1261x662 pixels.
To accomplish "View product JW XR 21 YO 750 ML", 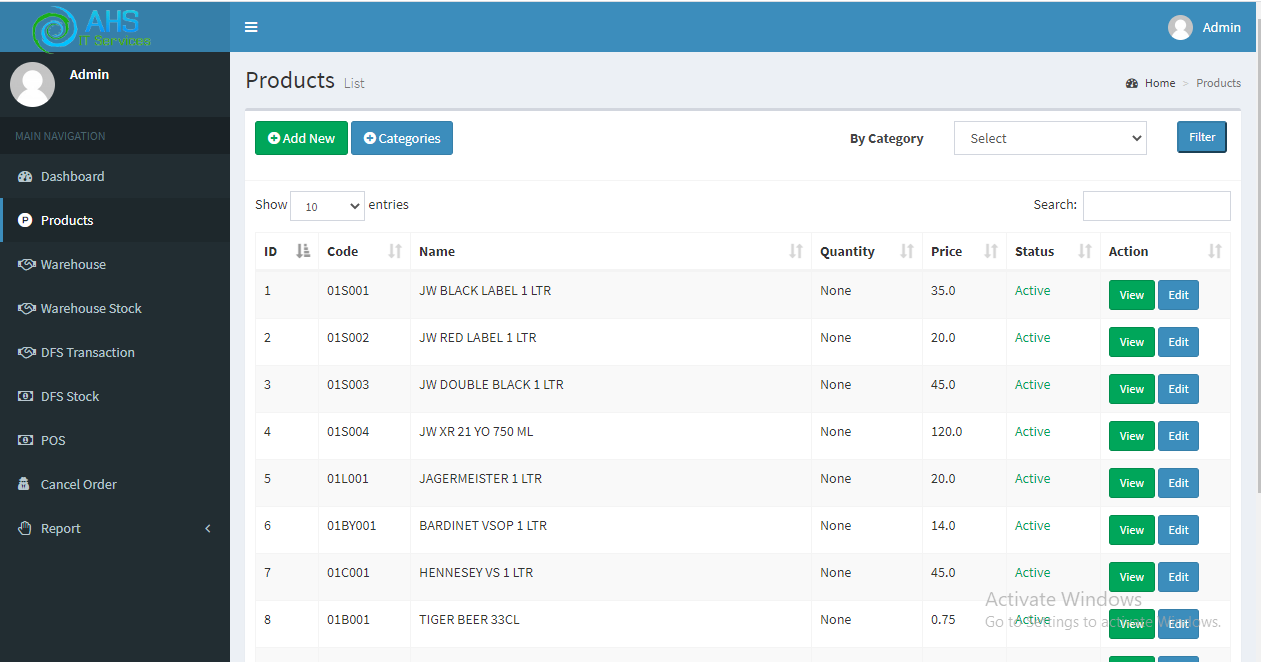I will [1132, 436].
